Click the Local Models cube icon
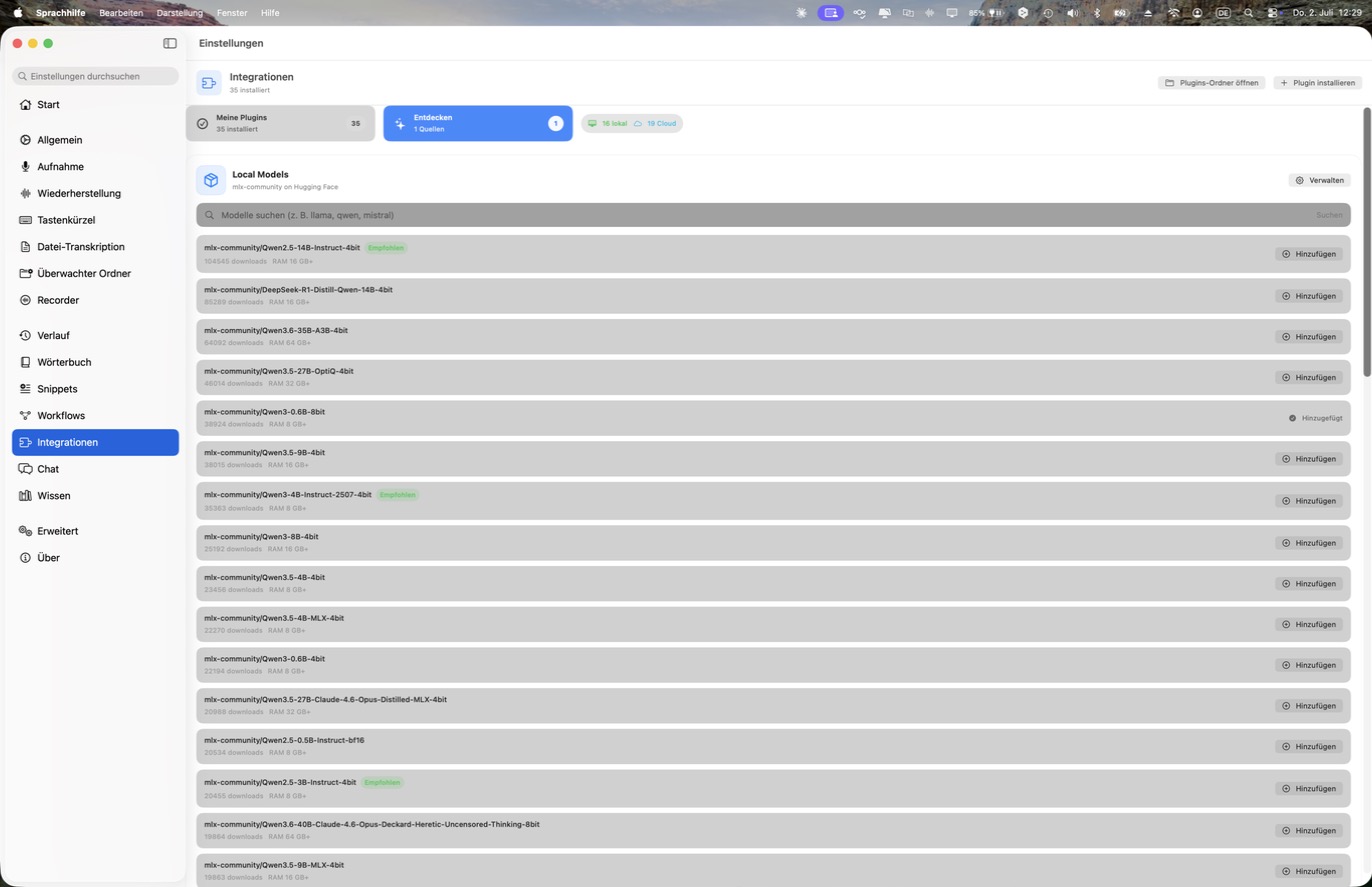 tap(210, 180)
